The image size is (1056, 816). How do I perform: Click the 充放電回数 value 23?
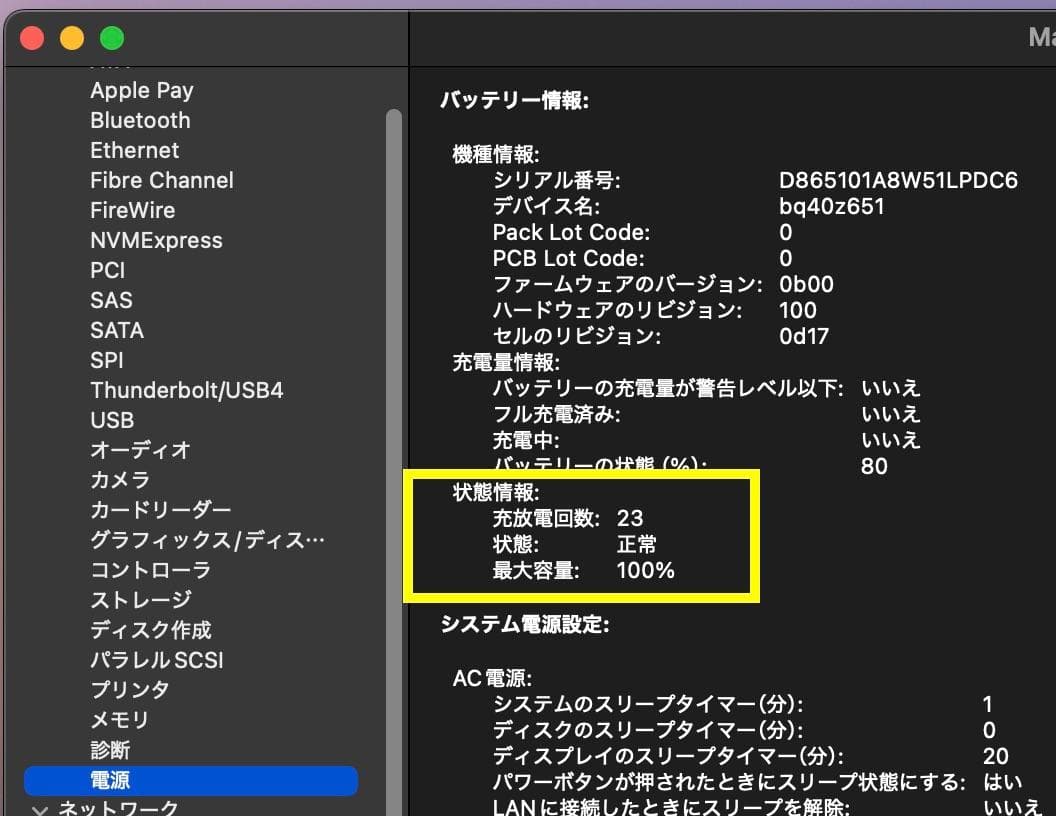coord(630,518)
